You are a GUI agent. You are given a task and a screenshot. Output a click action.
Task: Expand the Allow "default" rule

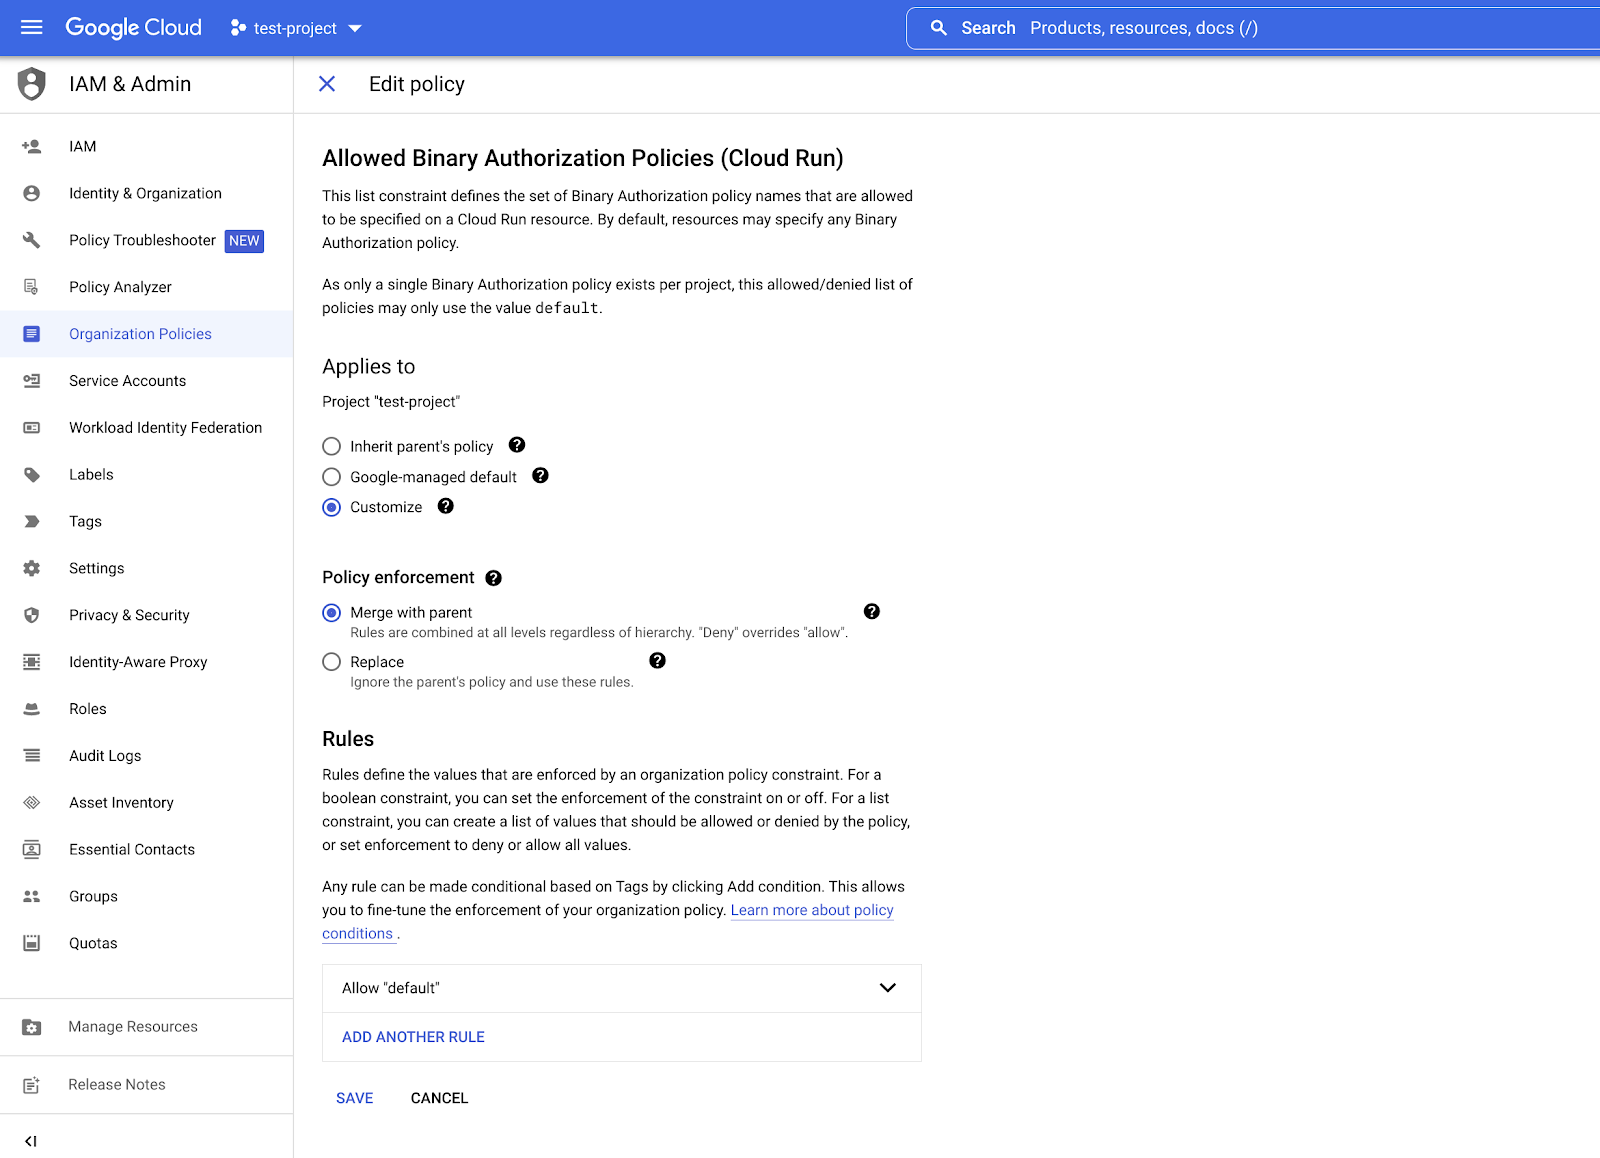coord(622,988)
